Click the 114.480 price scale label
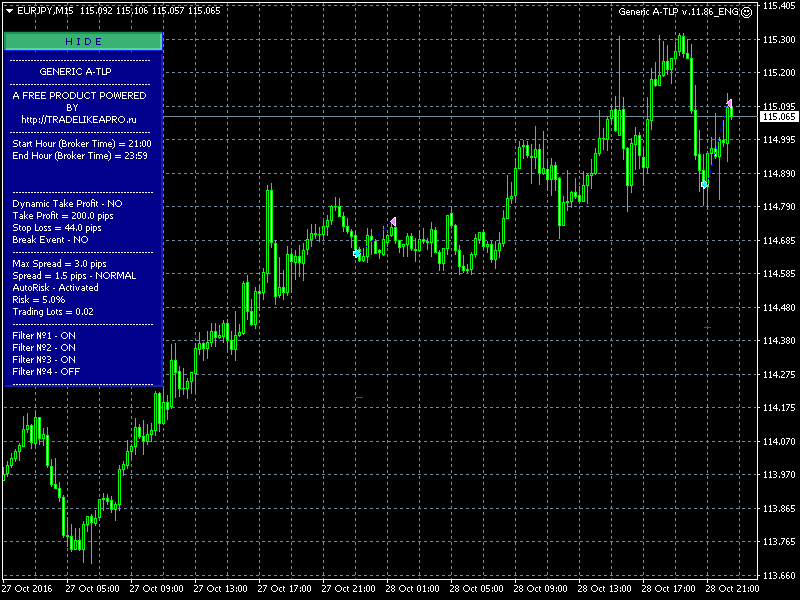The height and width of the screenshot is (600, 800). pos(779,308)
